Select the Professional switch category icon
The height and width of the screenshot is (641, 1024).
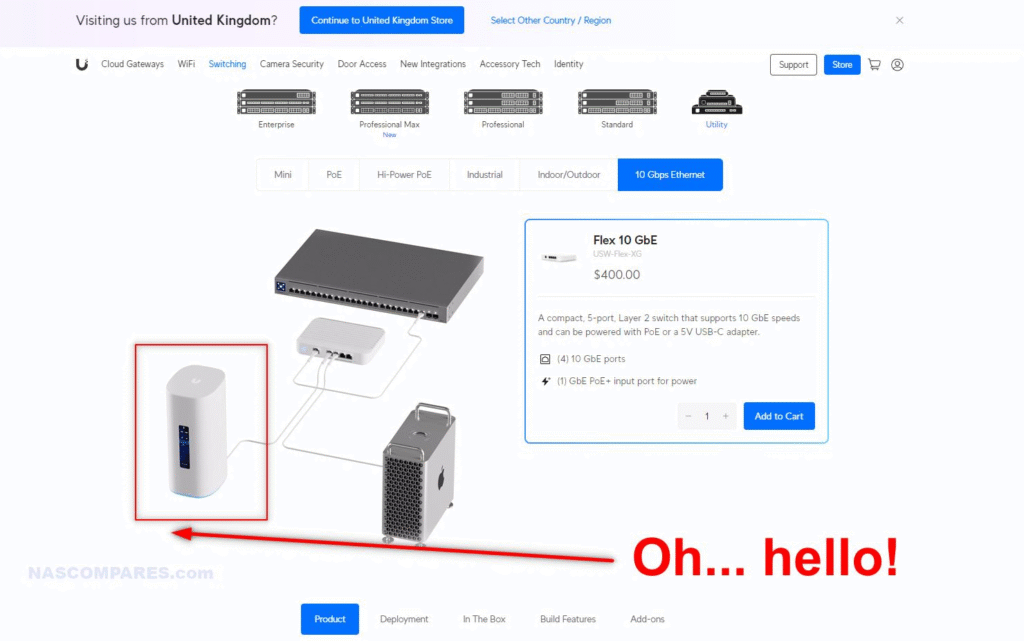click(503, 102)
